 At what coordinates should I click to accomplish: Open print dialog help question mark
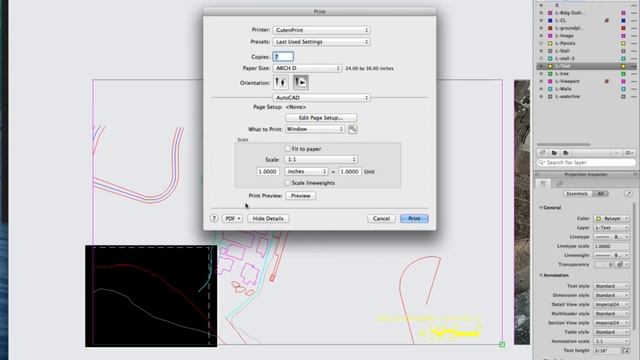(x=214, y=218)
